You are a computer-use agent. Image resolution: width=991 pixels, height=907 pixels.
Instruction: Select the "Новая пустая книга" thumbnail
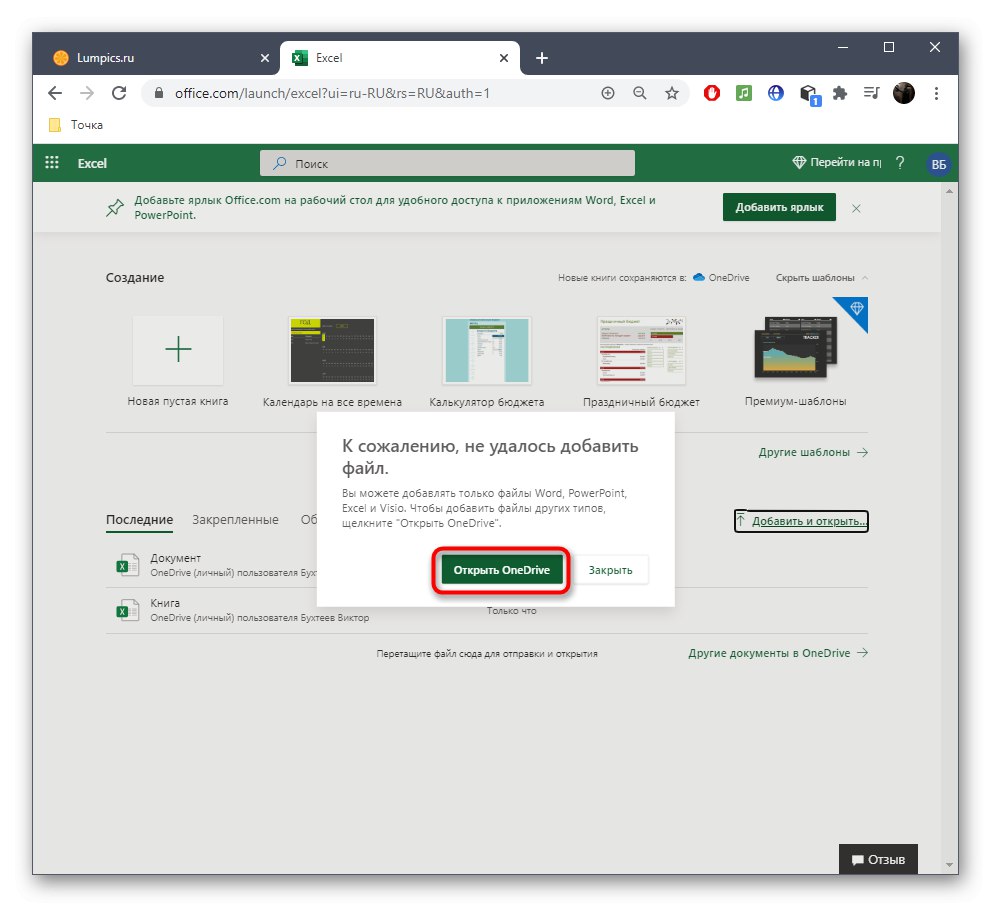(x=178, y=350)
